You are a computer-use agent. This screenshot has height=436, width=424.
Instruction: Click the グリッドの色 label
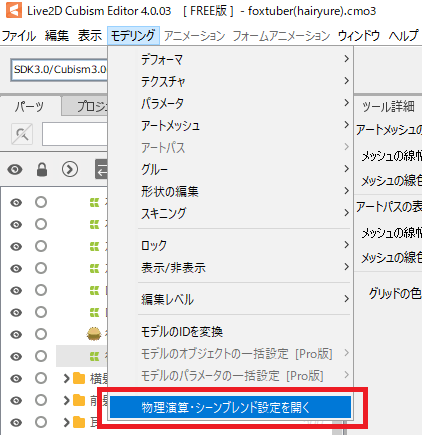pos(395,293)
